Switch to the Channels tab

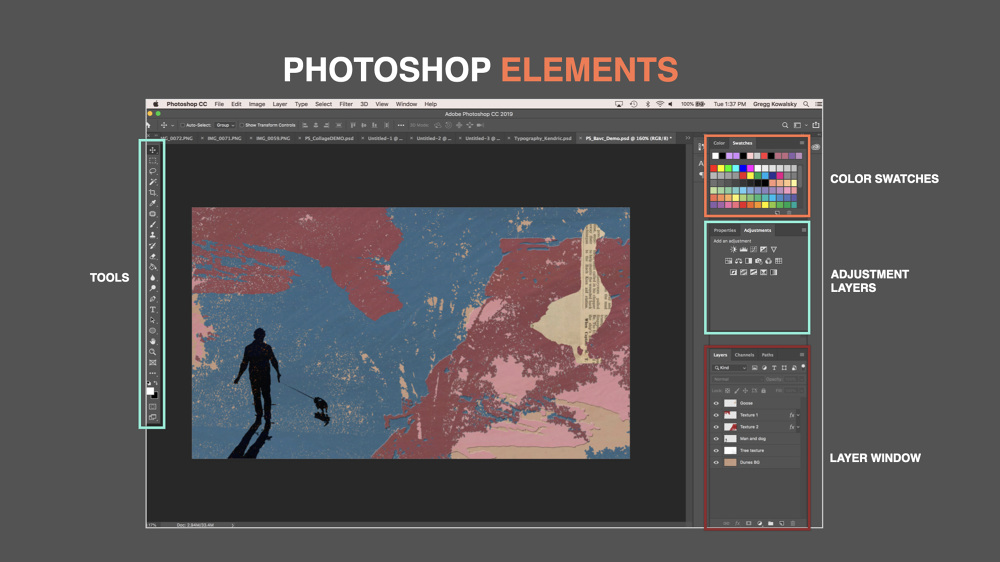point(744,355)
